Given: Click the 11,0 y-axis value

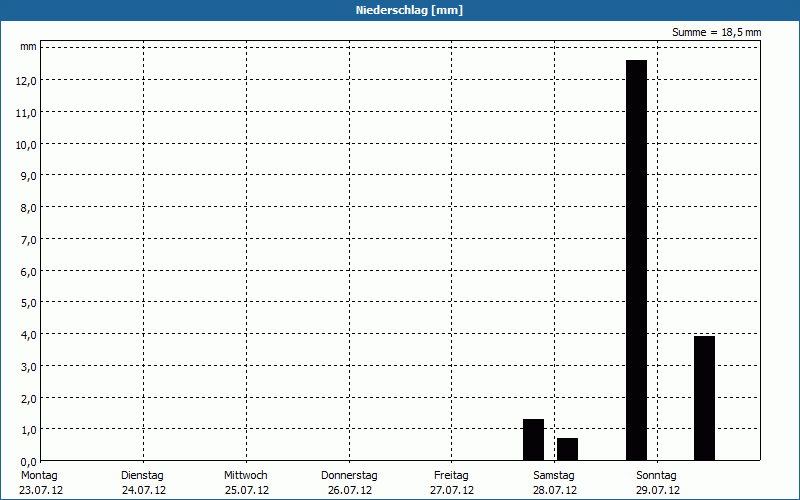Looking at the screenshot, I should tap(26, 113).
